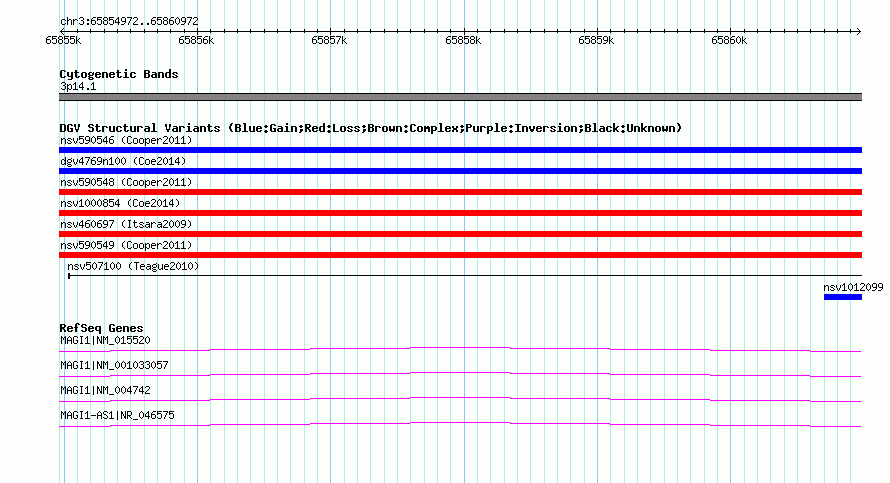Click the MAGI1|NM_001033057 gene label
Screen dimensions: 890x483
[x=114, y=366]
